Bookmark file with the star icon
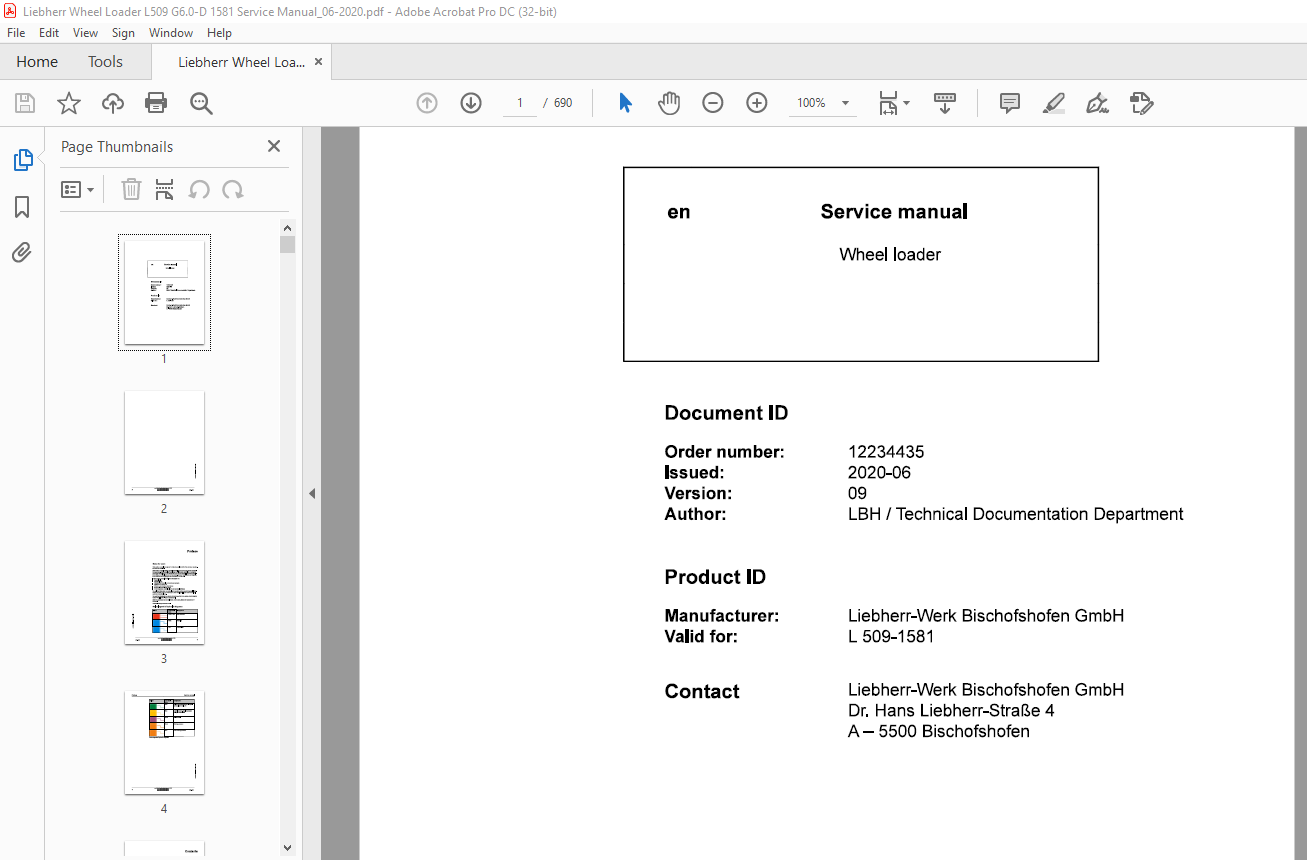The height and width of the screenshot is (860, 1307). tap(69, 103)
